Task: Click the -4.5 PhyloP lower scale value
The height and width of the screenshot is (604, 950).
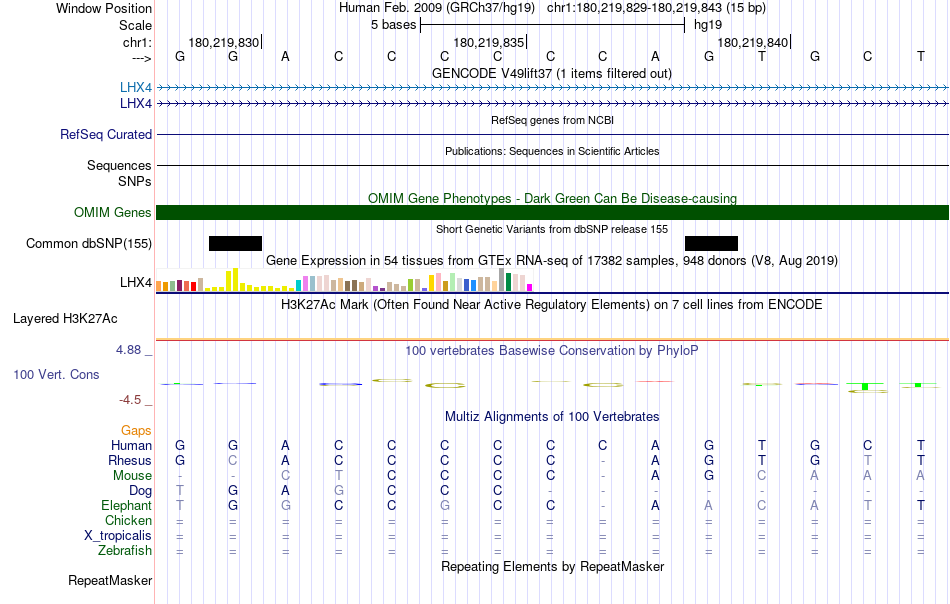Action: click(130, 399)
